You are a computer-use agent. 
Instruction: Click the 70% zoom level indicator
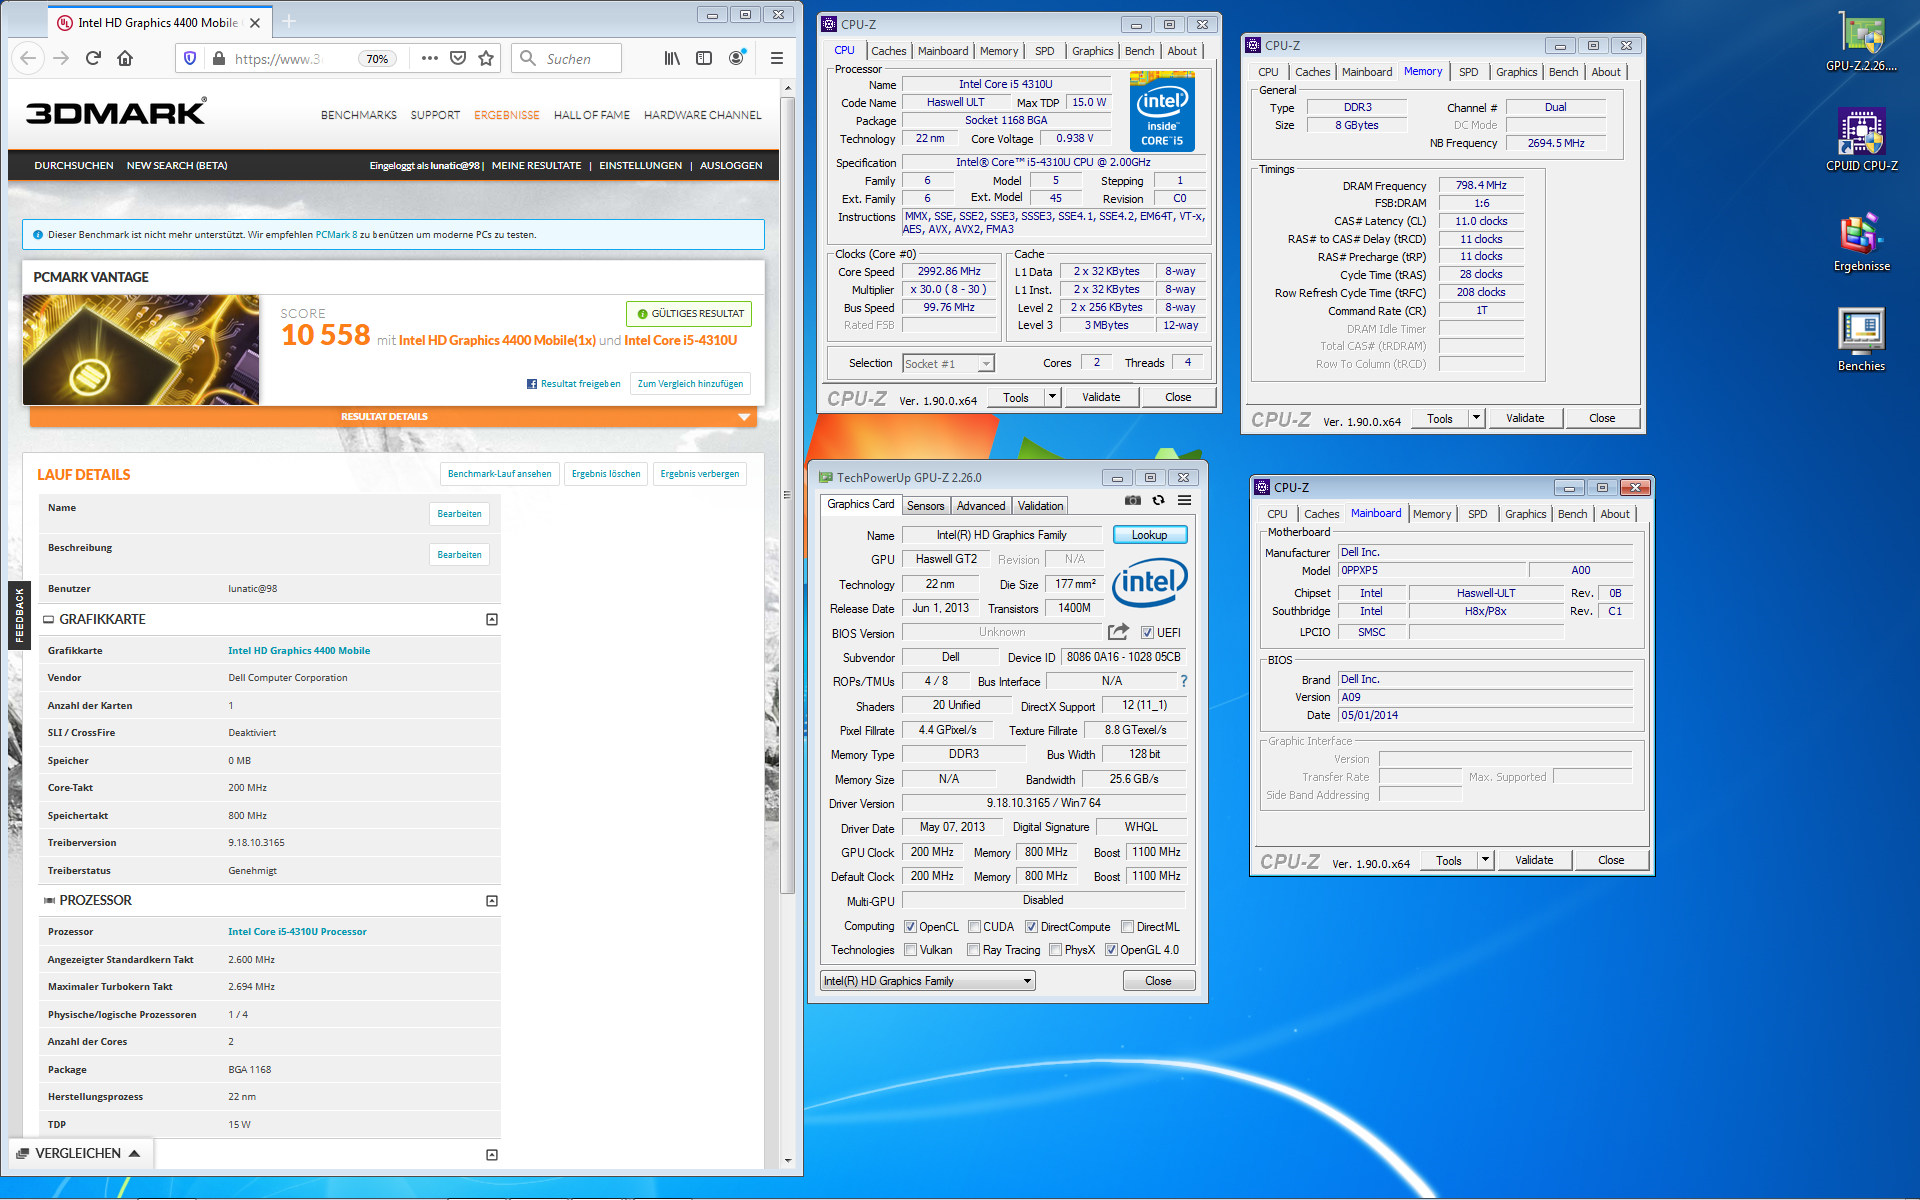coord(377,59)
